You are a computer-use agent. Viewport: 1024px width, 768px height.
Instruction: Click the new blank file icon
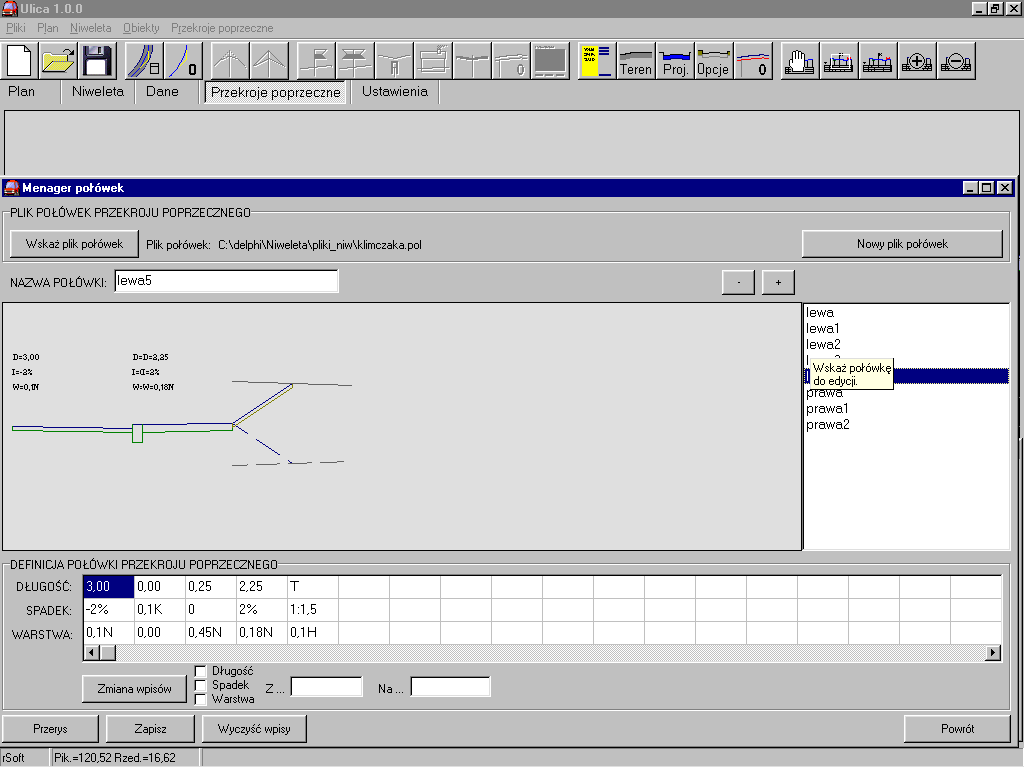21,61
